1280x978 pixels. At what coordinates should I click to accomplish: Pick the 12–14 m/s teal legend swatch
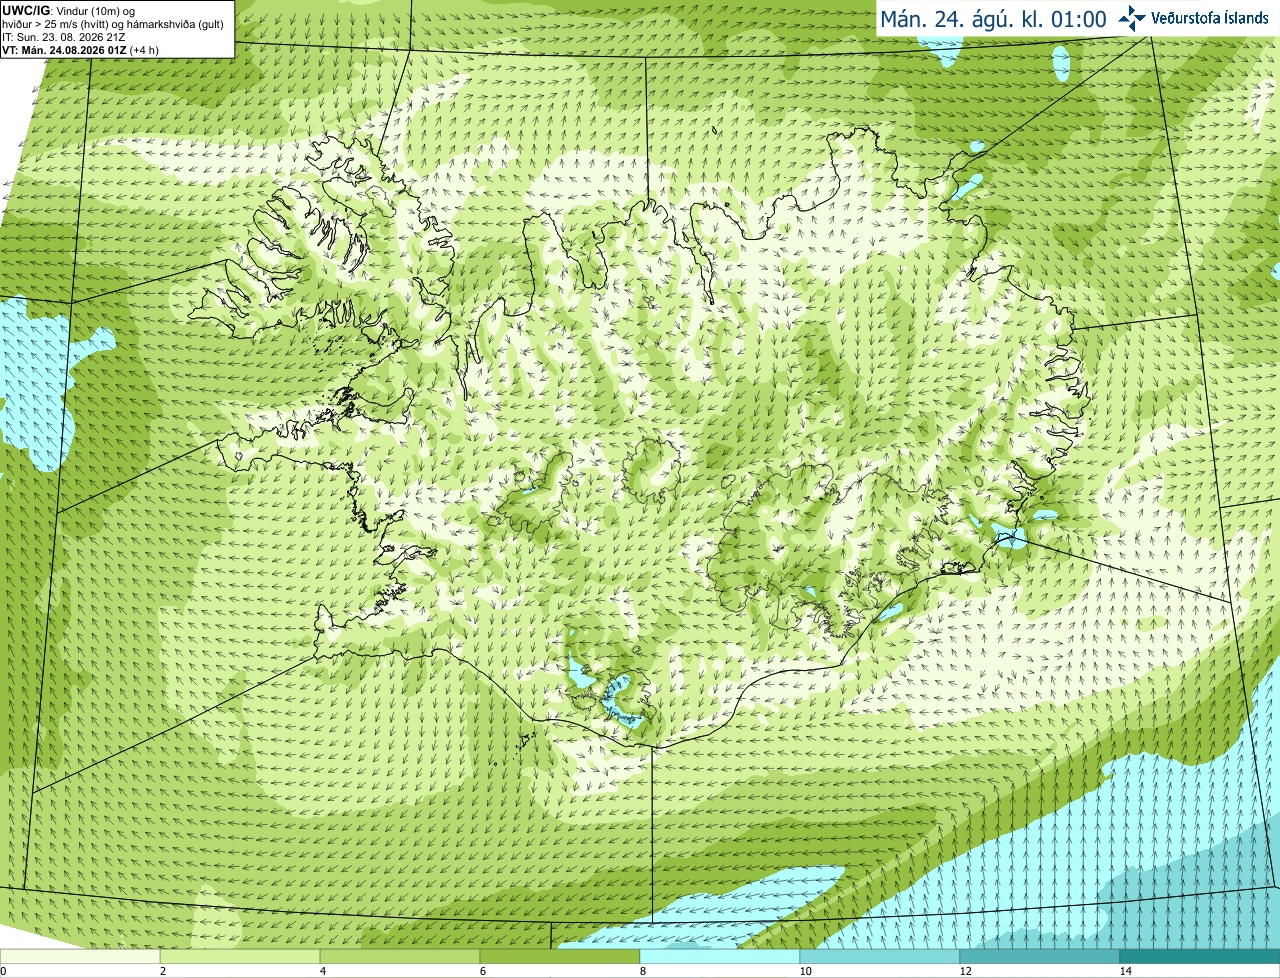[x=1040, y=957]
